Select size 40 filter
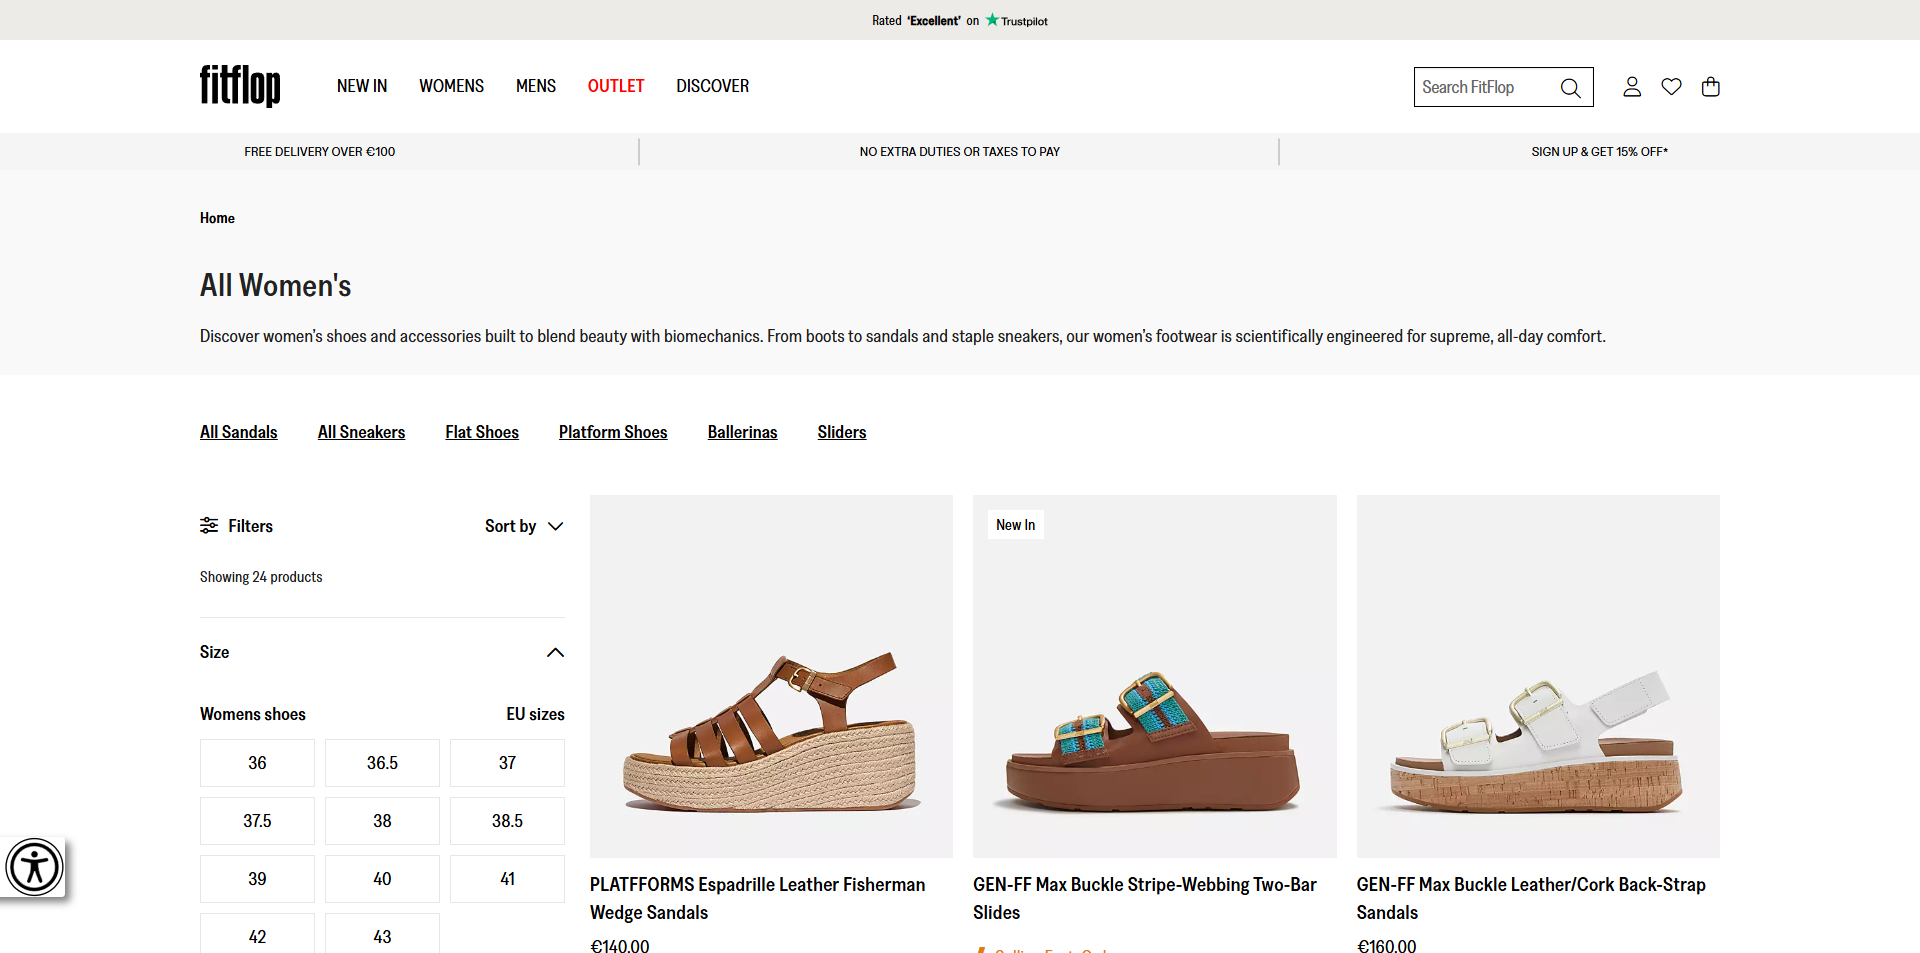1920x953 pixels. [382, 879]
